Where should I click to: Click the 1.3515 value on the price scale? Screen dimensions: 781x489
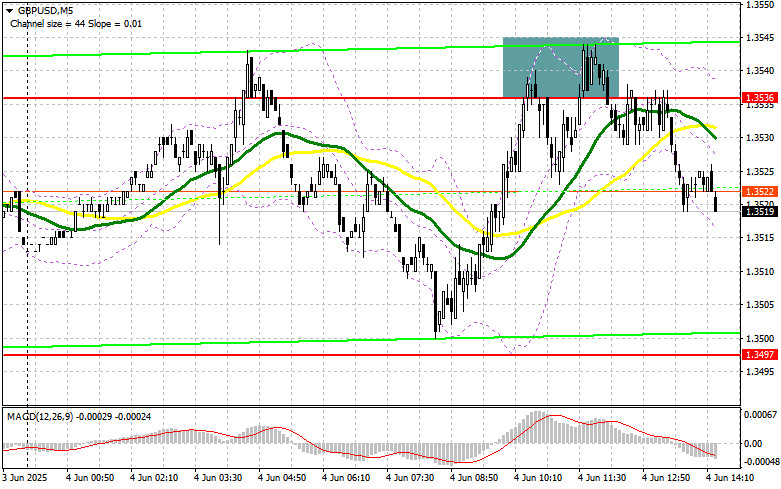coord(760,238)
